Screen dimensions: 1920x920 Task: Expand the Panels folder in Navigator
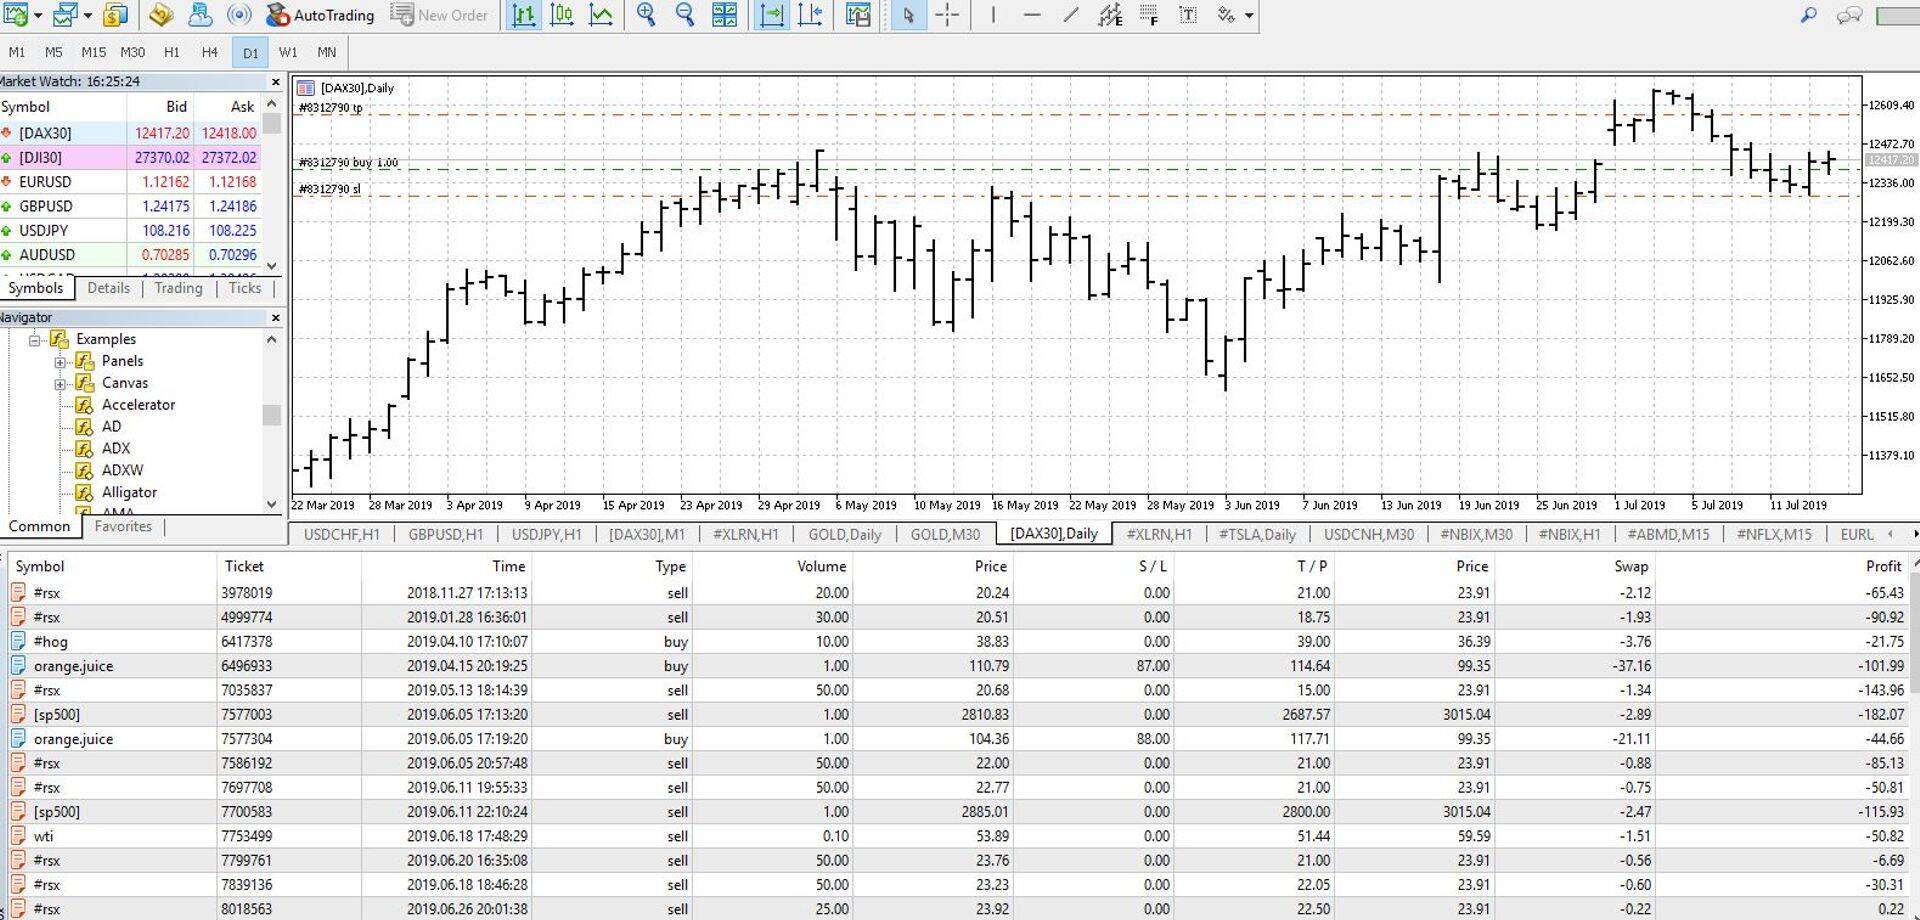tap(60, 362)
